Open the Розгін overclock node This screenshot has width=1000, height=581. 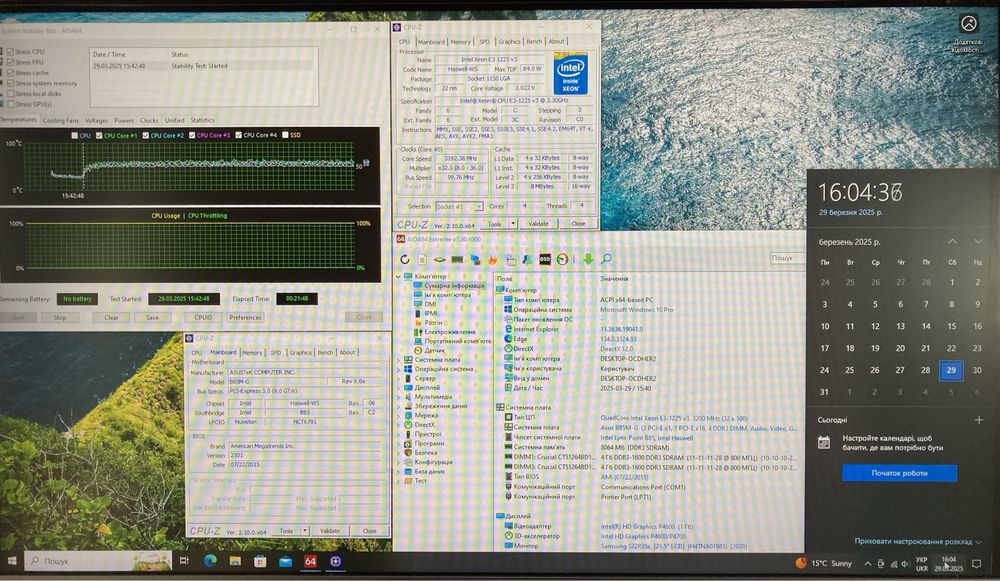pyautogui.click(x=433, y=323)
